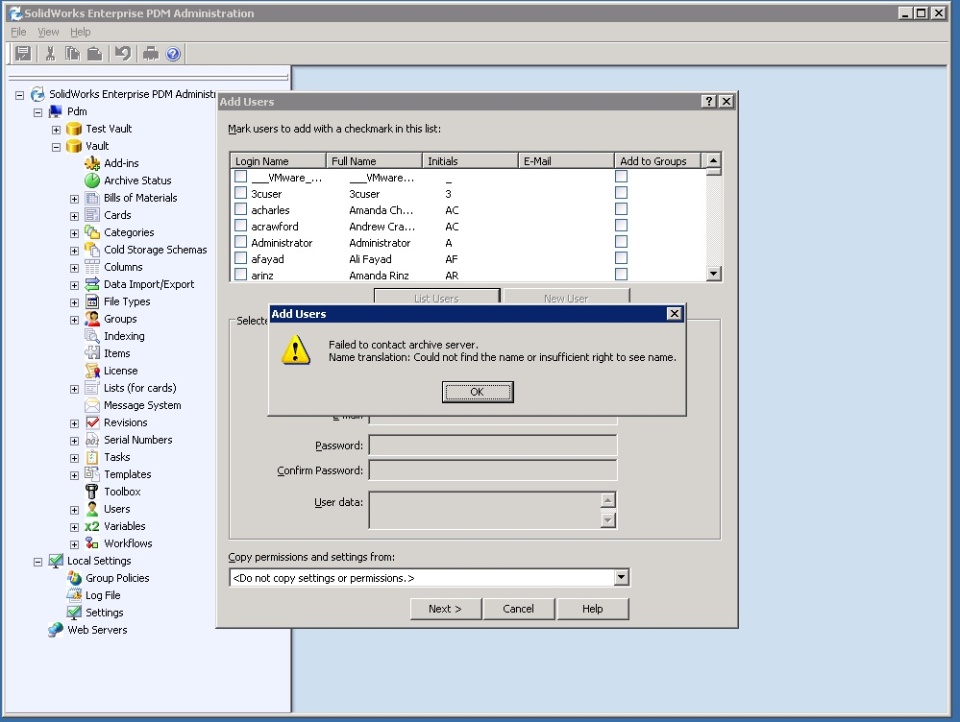Image resolution: width=960 pixels, height=722 pixels.
Task: Sort by Initials column header
Action: click(470, 160)
